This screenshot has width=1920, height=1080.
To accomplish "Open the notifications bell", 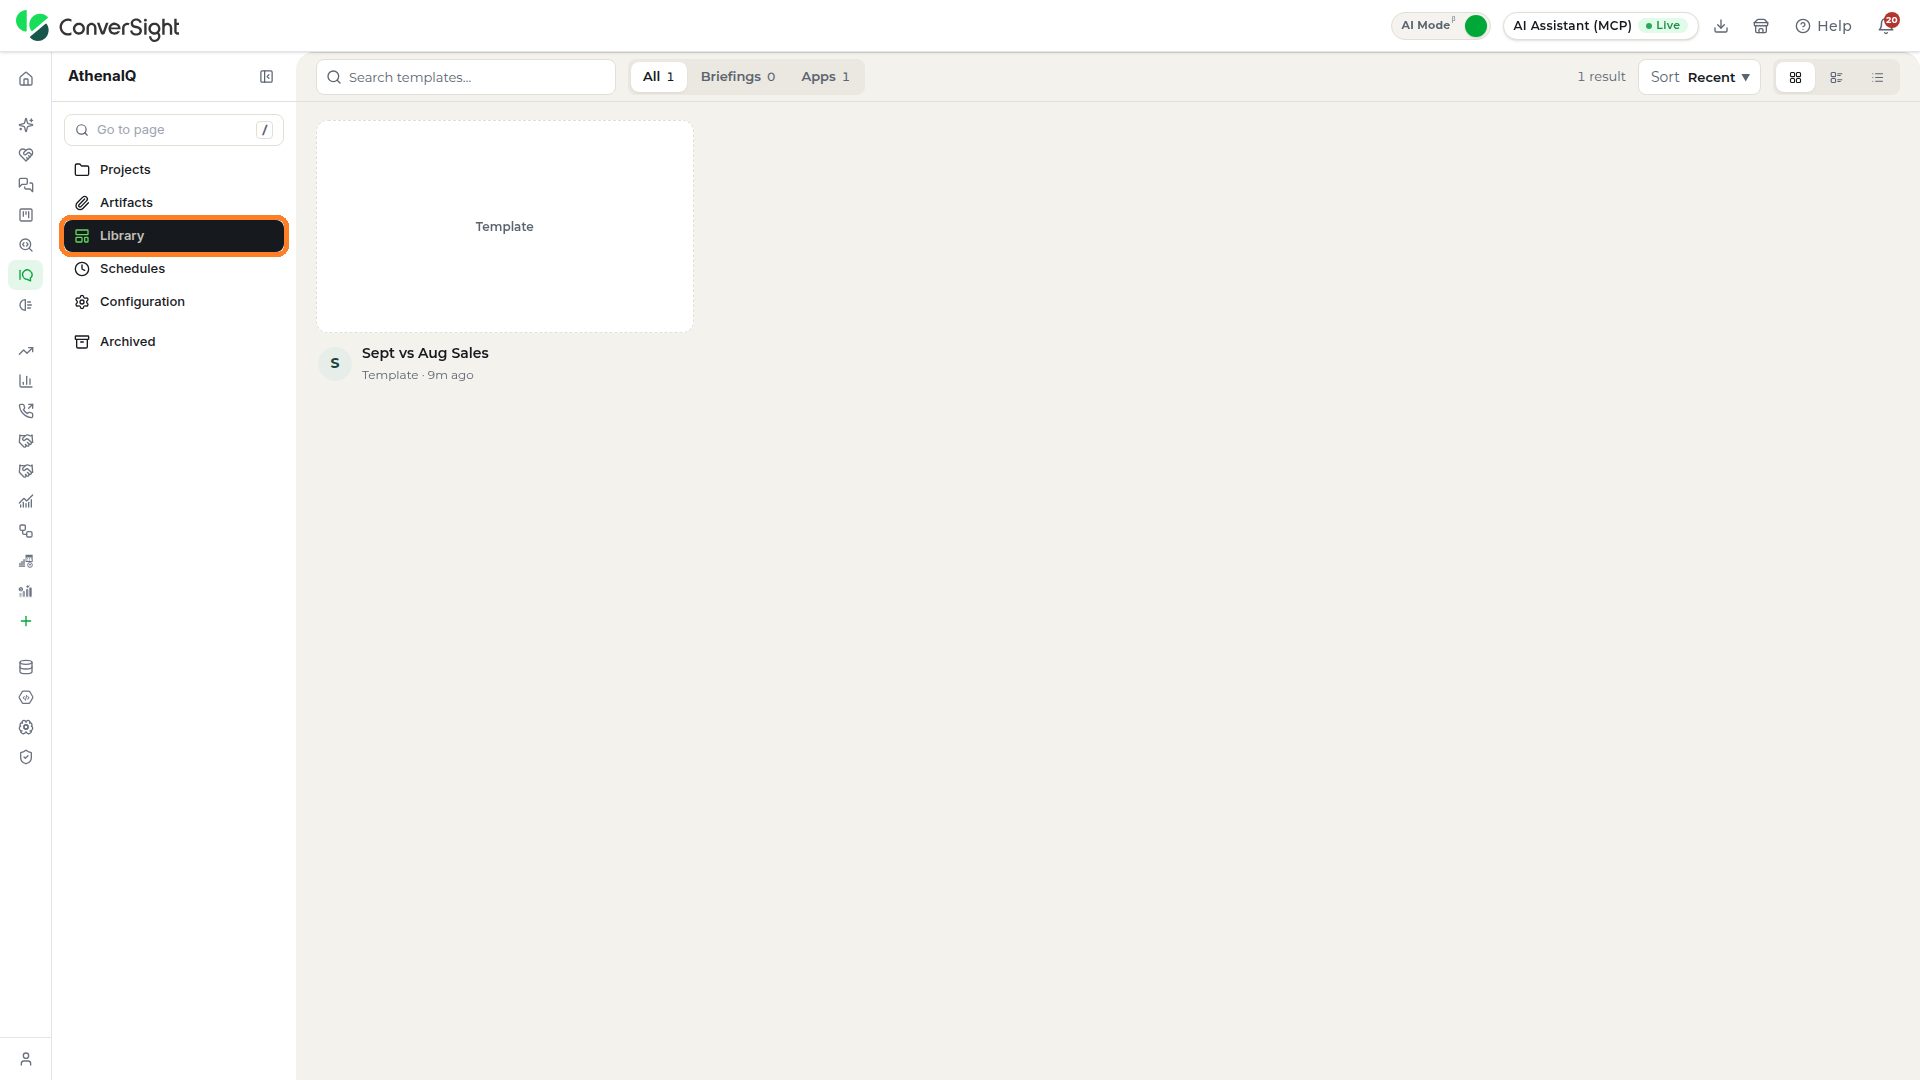I will 1886,26.
